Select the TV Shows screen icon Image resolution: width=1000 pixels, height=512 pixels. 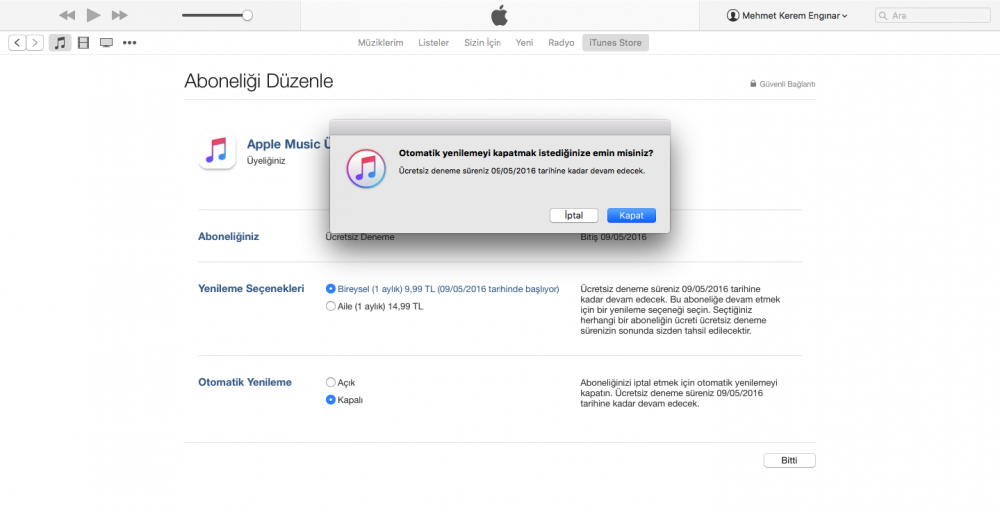tap(107, 43)
